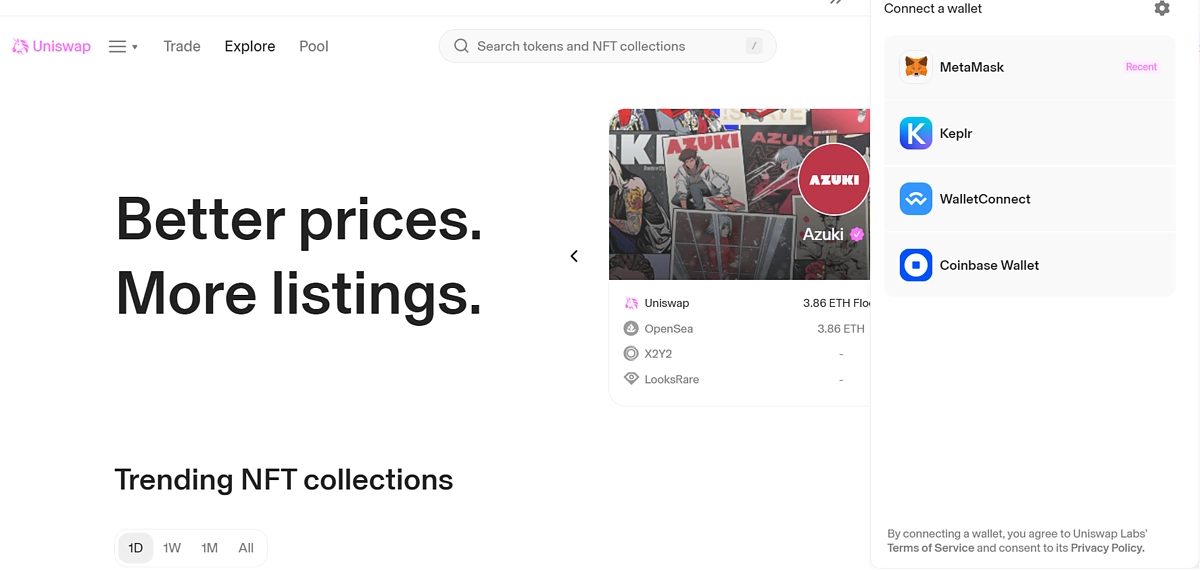Screen dimensions: 1200x570
Task: Focus the search tokens and NFT field
Action: (600, 46)
